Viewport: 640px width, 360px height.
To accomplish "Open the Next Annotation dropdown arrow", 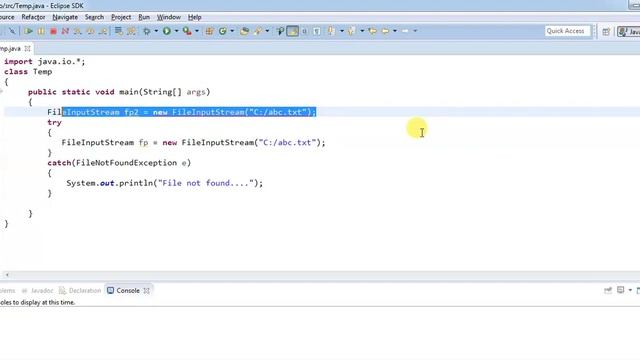I will tap(342, 31).
